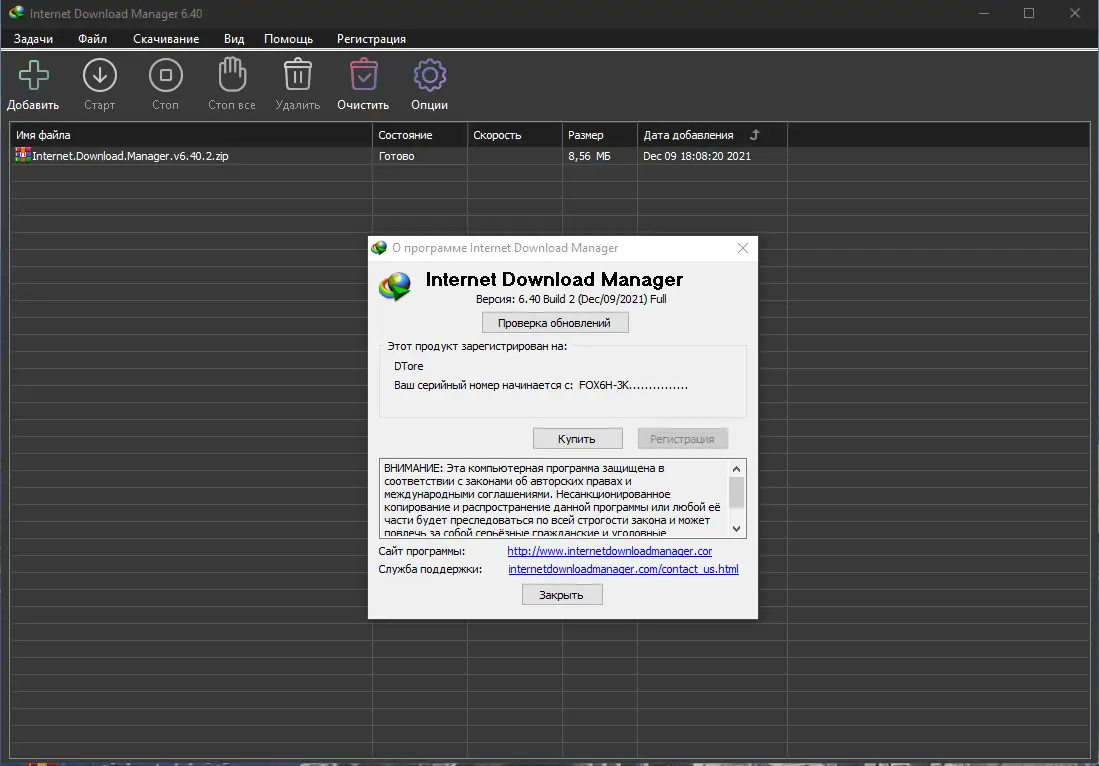Sort list by Размер column header
The height and width of the screenshot is (766, 1099).
coord(586,135)
